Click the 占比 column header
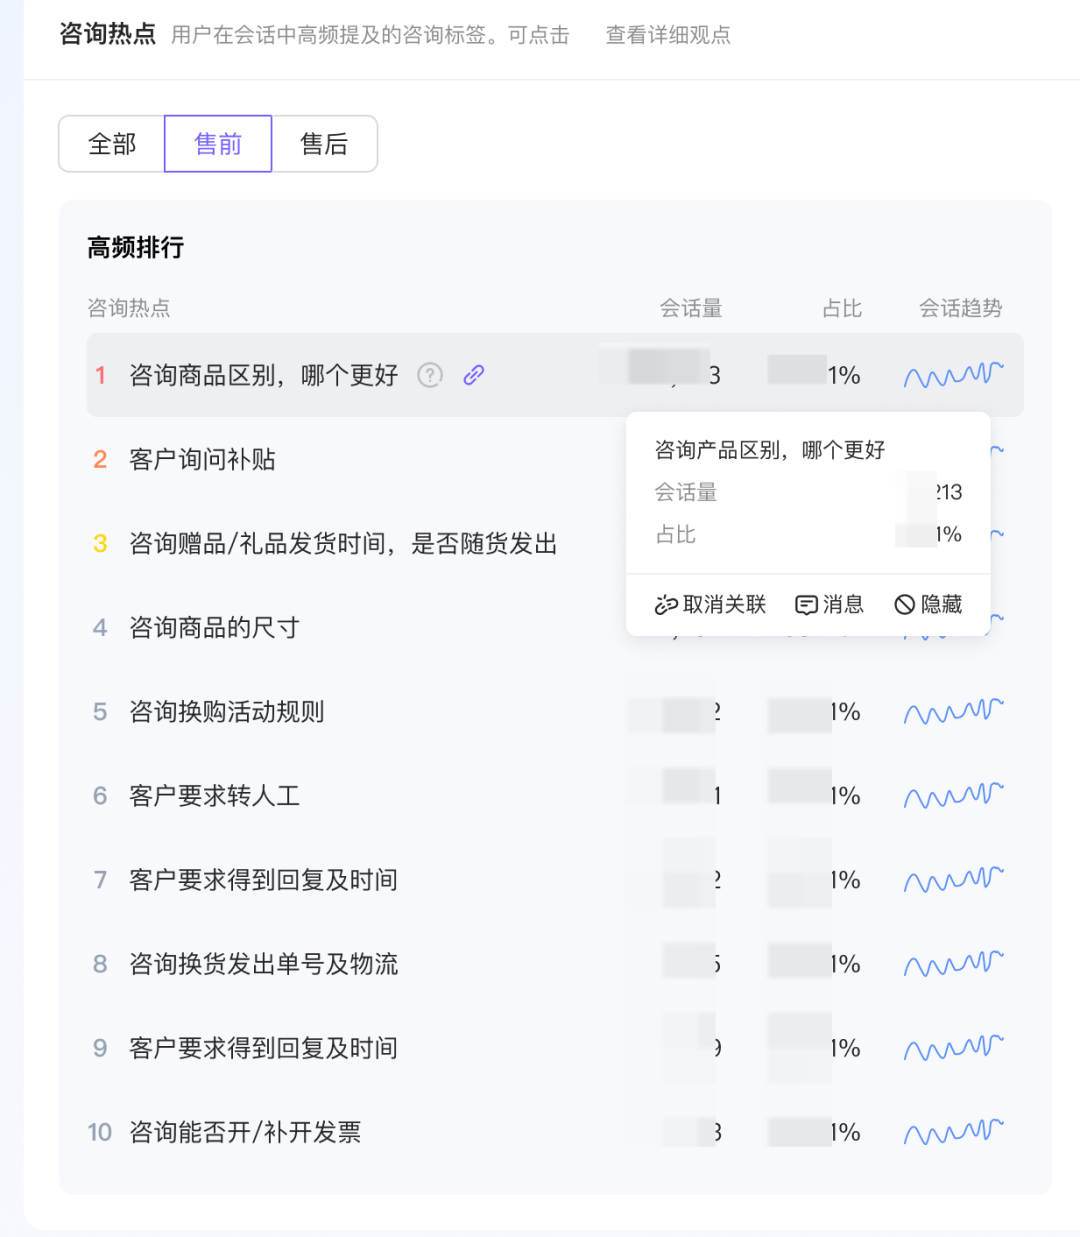 841,308
